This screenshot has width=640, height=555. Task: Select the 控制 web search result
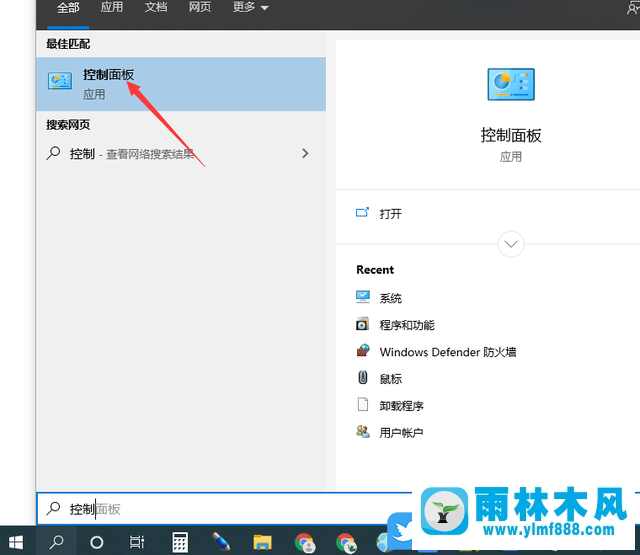tap(181, 154)
